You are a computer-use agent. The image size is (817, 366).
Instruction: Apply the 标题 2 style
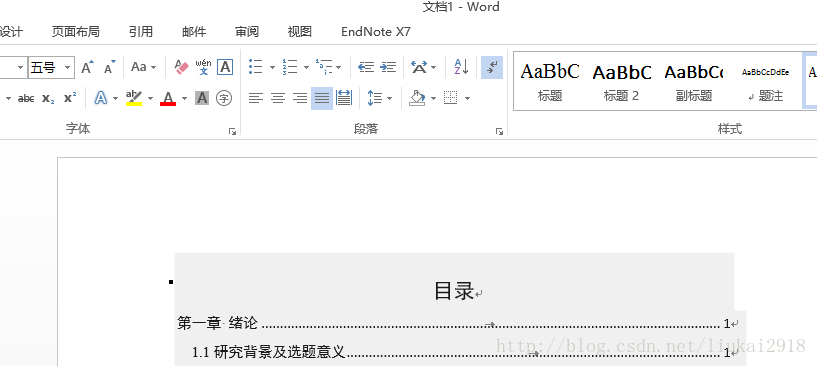pos(622,81)
